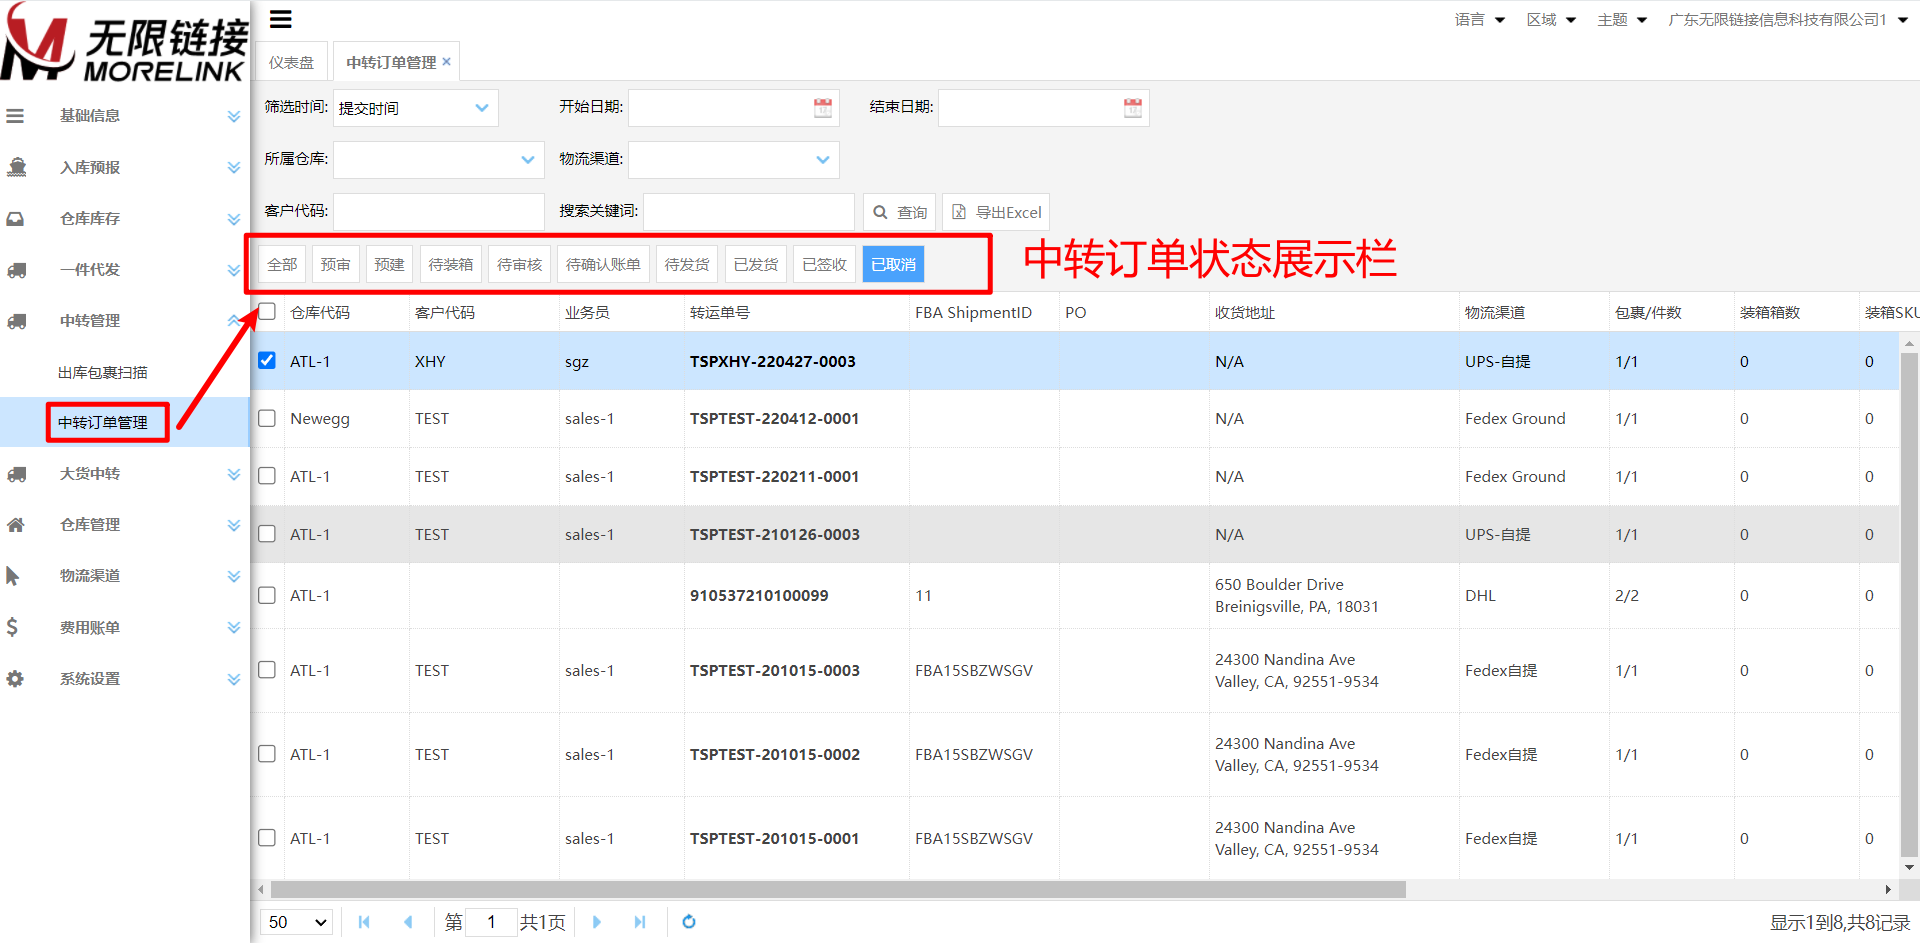Image resolution: width=1920 pixels, height=943 pixels.
Task: Click the 系统设置 gear icon
Action: tap(15, 679)
